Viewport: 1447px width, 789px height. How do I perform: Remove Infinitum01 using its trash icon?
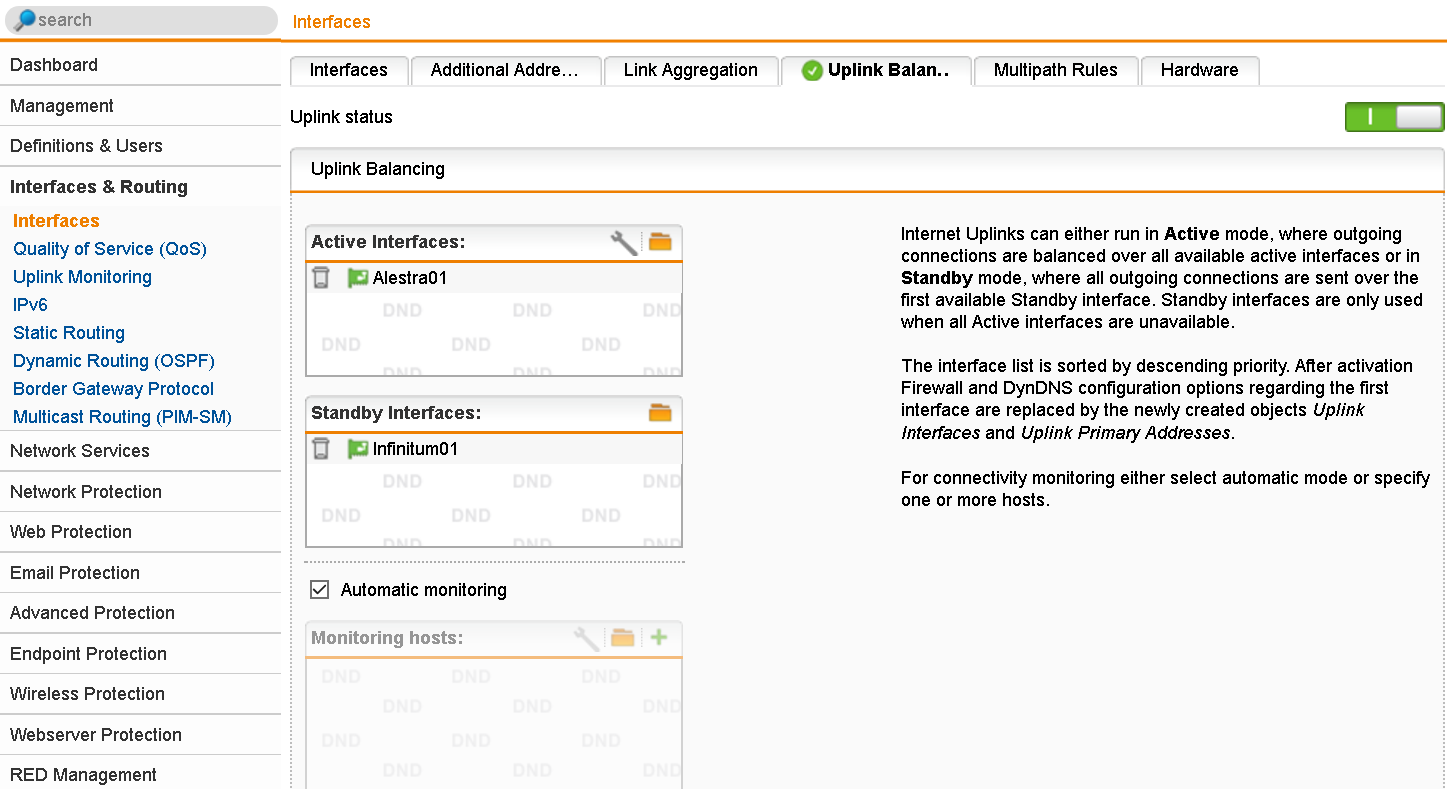click(321, 449)
